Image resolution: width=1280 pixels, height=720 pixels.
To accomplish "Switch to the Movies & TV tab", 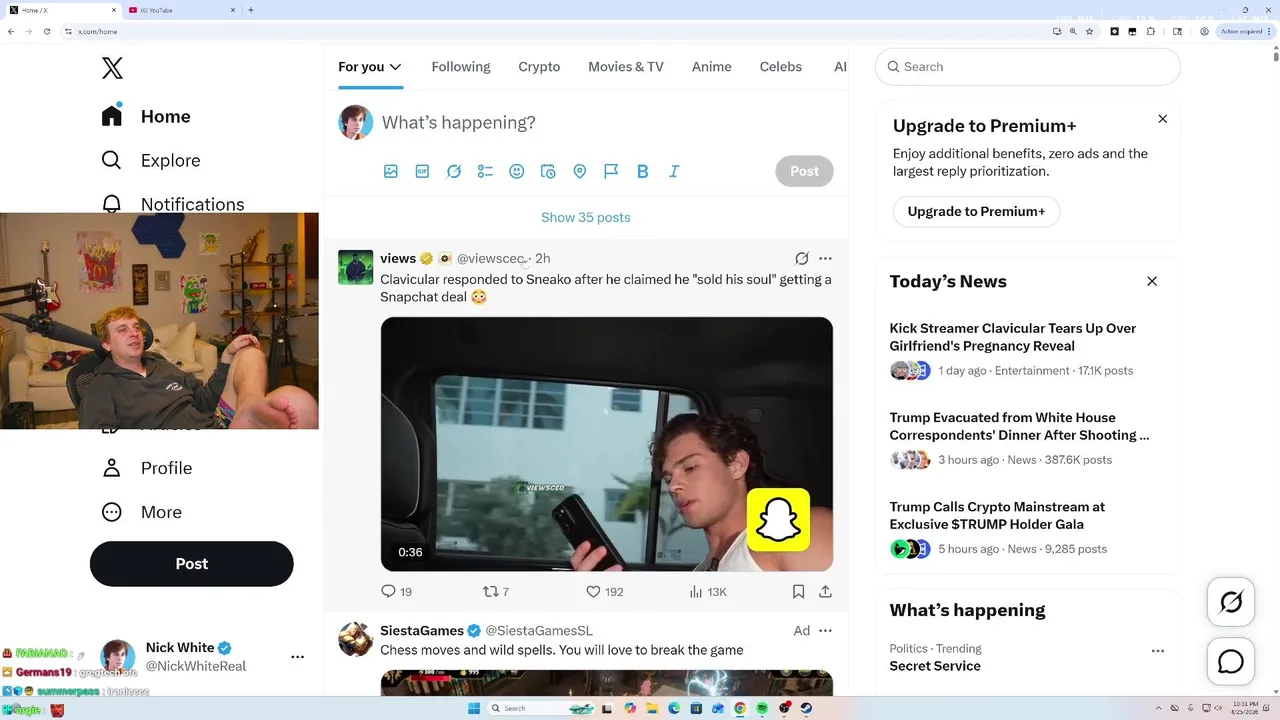I will coord(626,67).
